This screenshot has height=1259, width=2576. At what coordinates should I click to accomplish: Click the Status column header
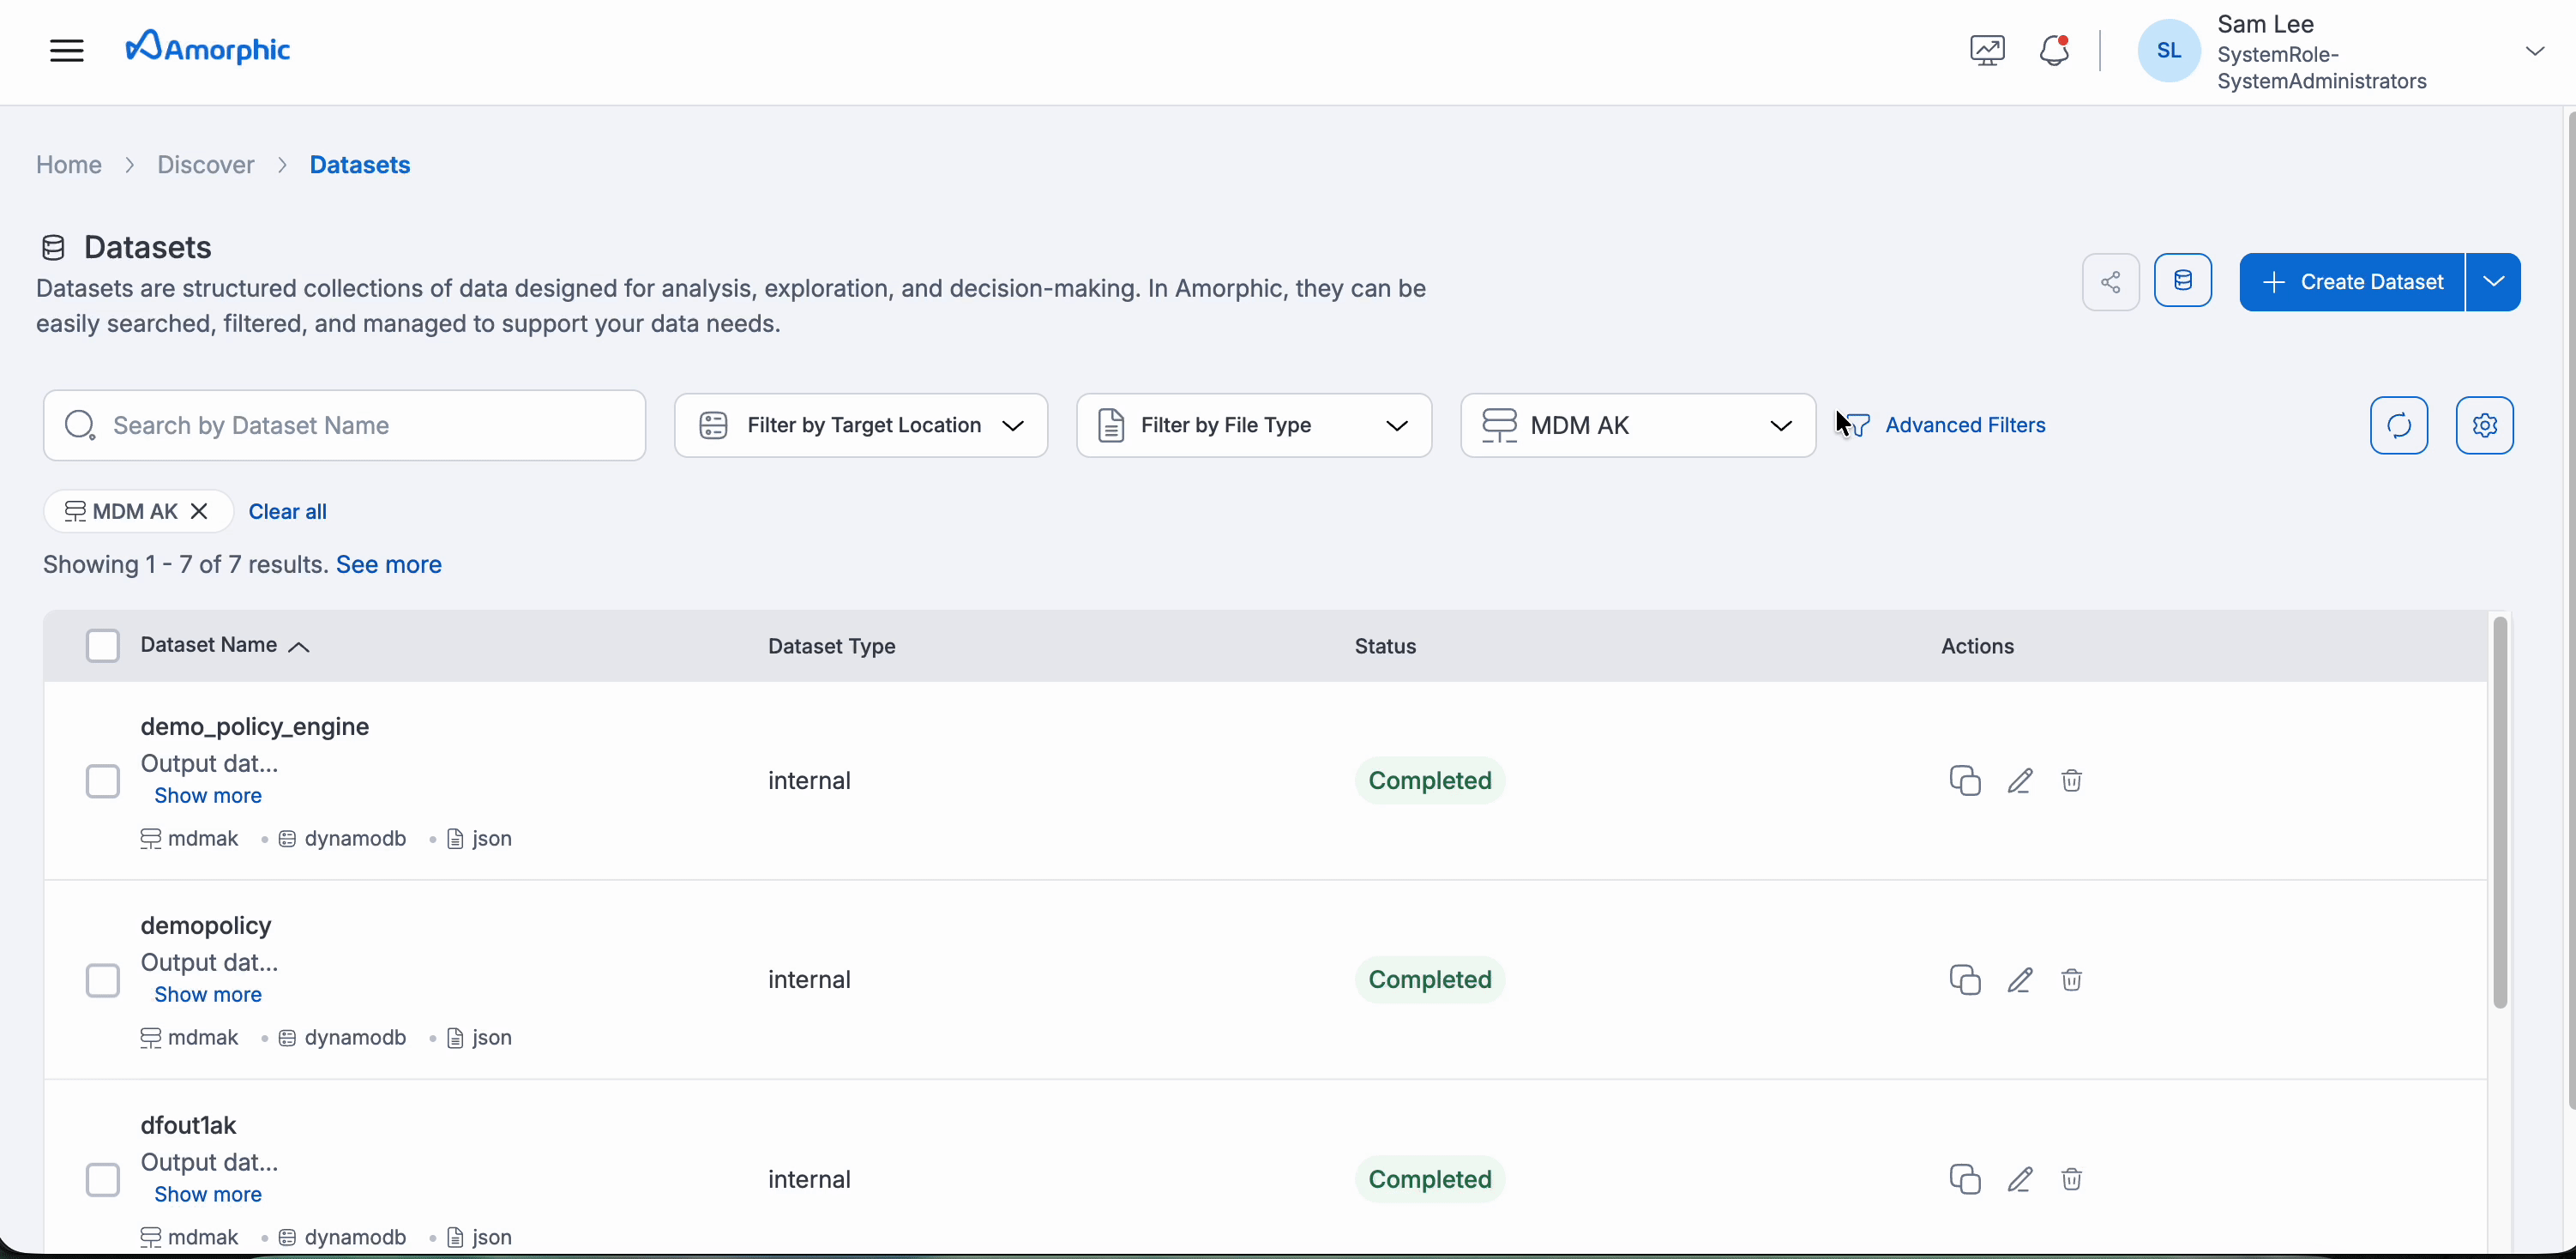(x=1385, y=647)
